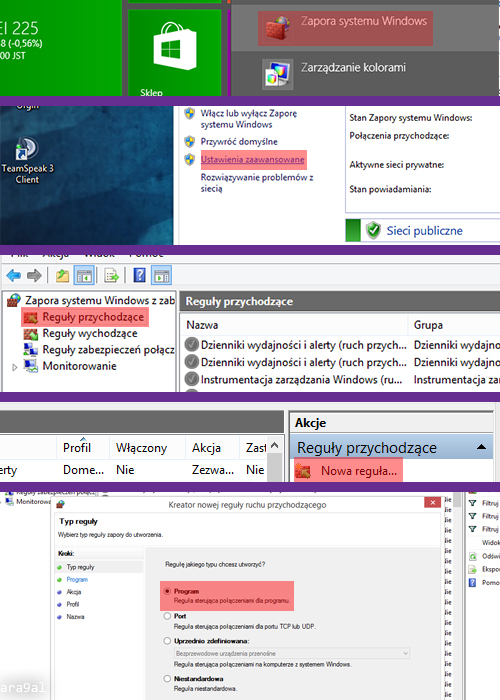Click the export list toolbar icon
Image resolution: width=500 pixels, height=700 pixels.
coord(111,275)
